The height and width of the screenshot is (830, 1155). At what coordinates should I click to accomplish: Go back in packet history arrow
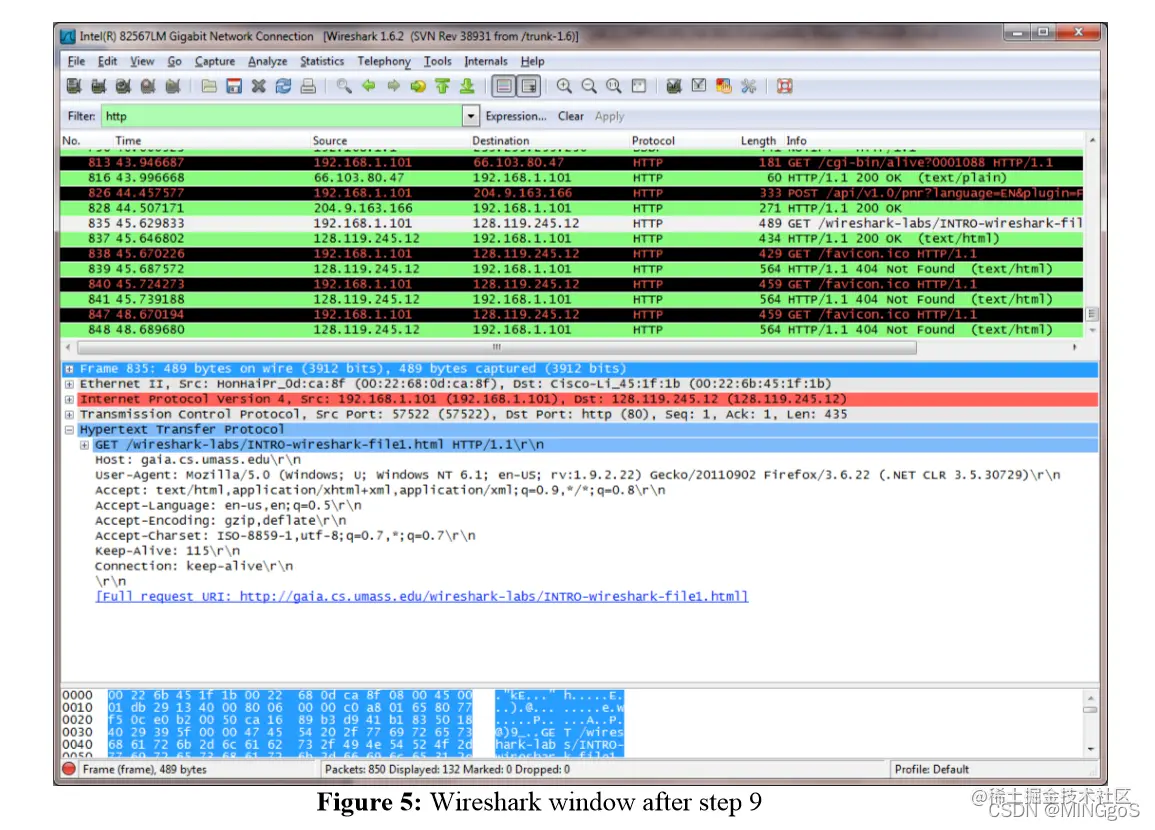pos(369,86)
